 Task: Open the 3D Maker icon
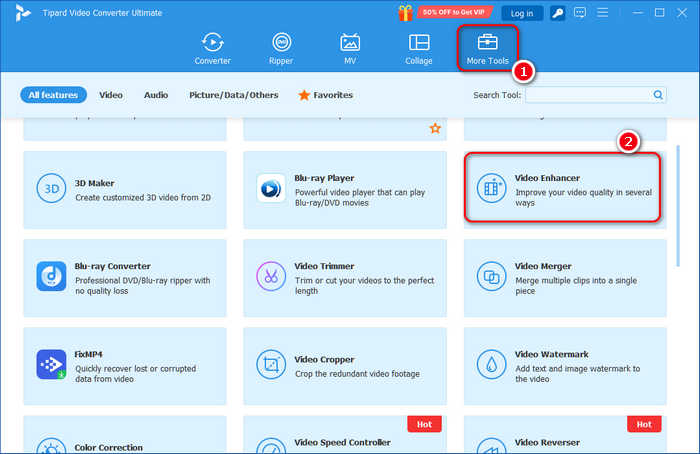(51, 188)
